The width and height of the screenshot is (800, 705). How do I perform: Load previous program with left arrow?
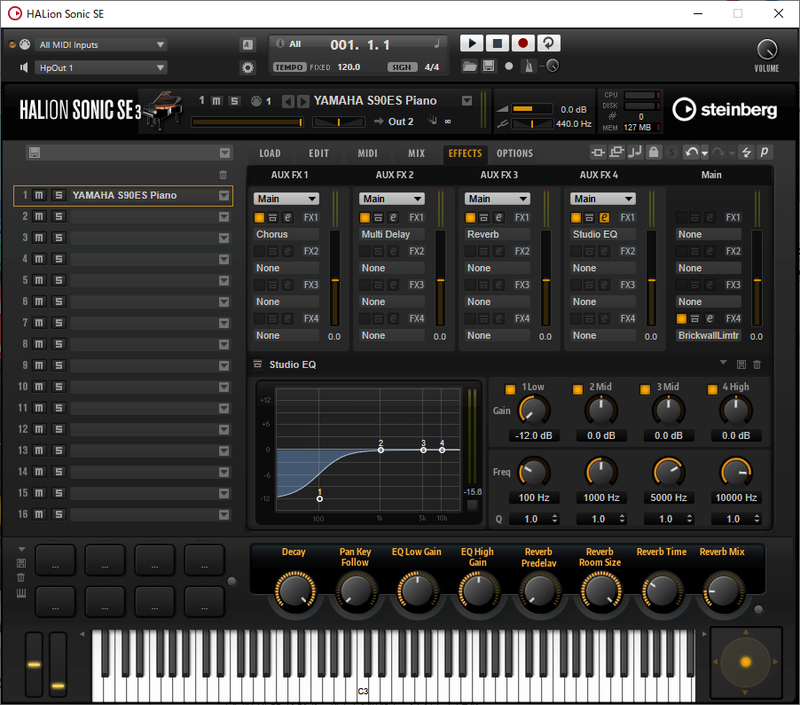point(288,102)
